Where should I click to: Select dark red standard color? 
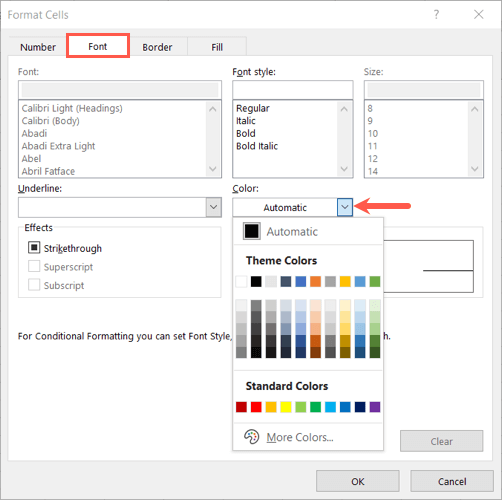click(x=241, y=407)
